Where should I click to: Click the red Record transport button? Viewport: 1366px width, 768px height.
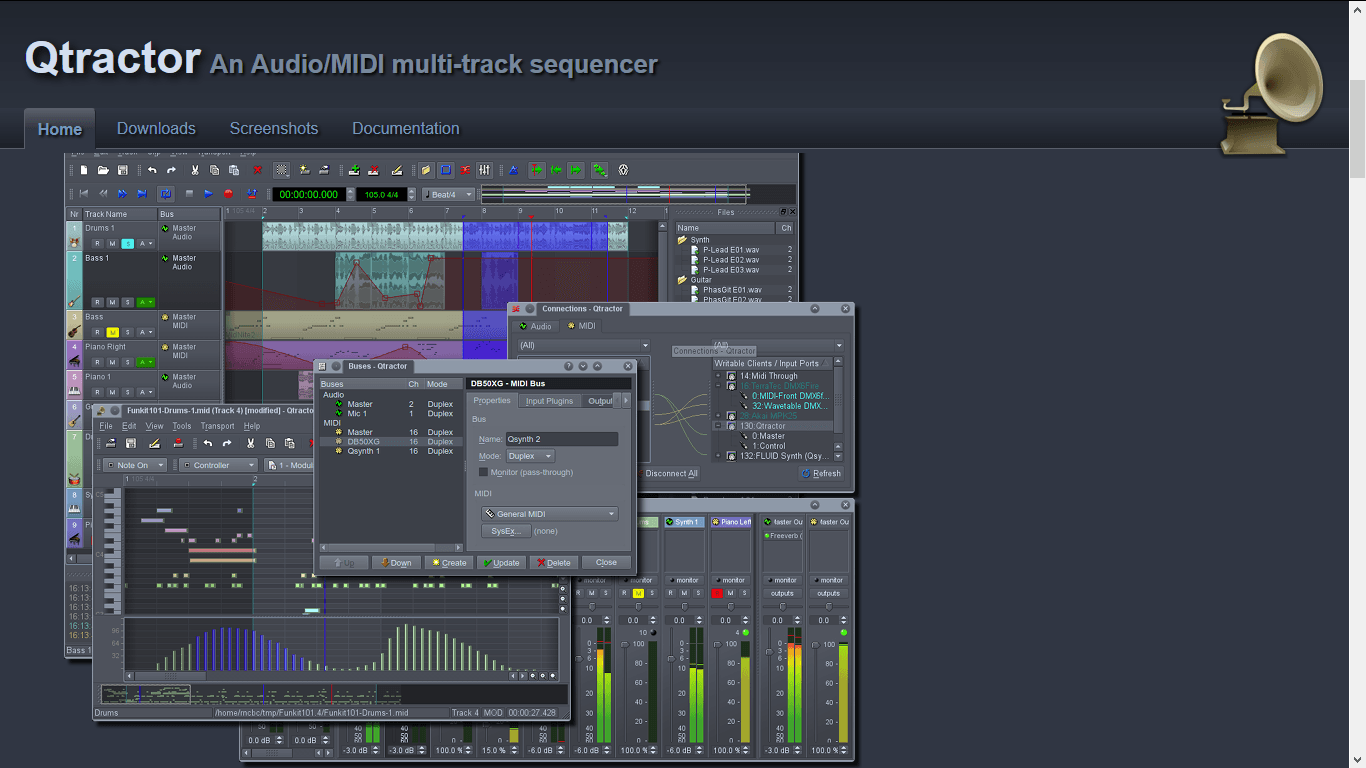click(x=228, y=194)
